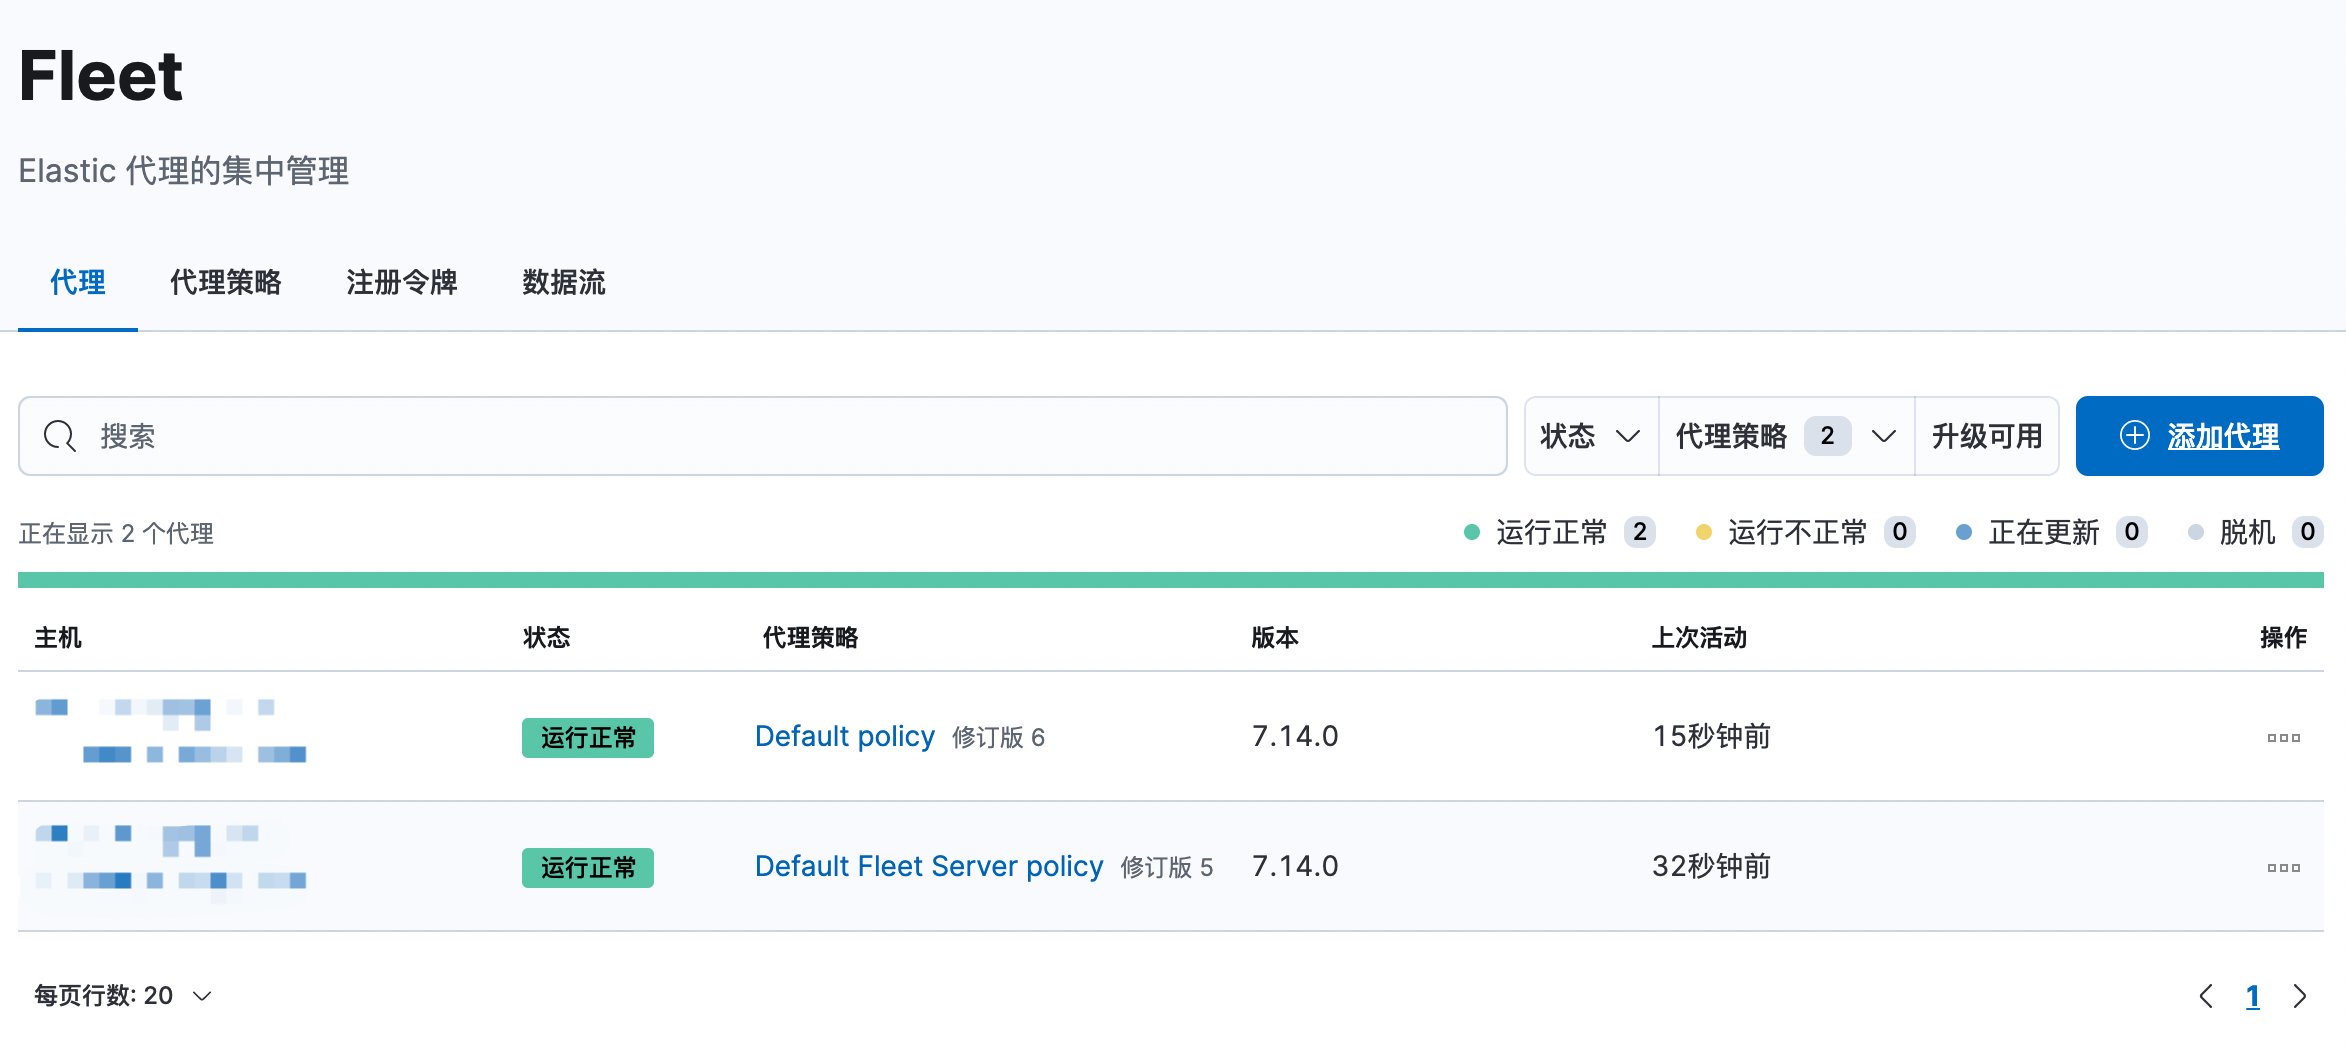Select the 数据流 tab
This screenshot has height=1050, width=2346.
pyautogui.click(x=563, y=283)
